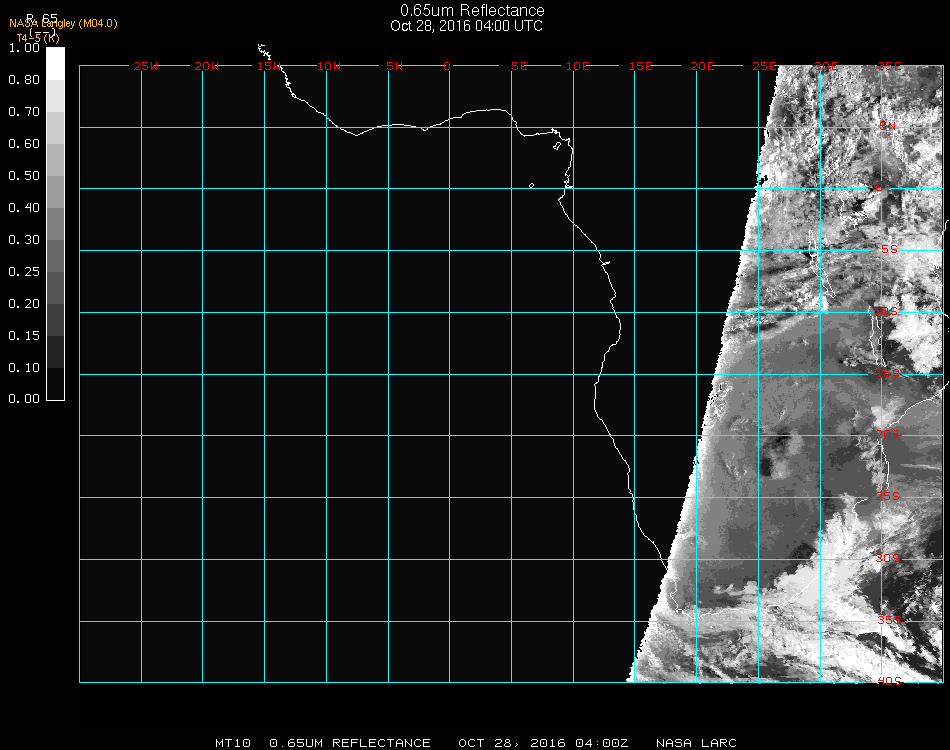This screenshot has height=750, width=950.
Task: Click the white 1.00 reflectance swatch on colorbar
Action: (x=55, y=62)
